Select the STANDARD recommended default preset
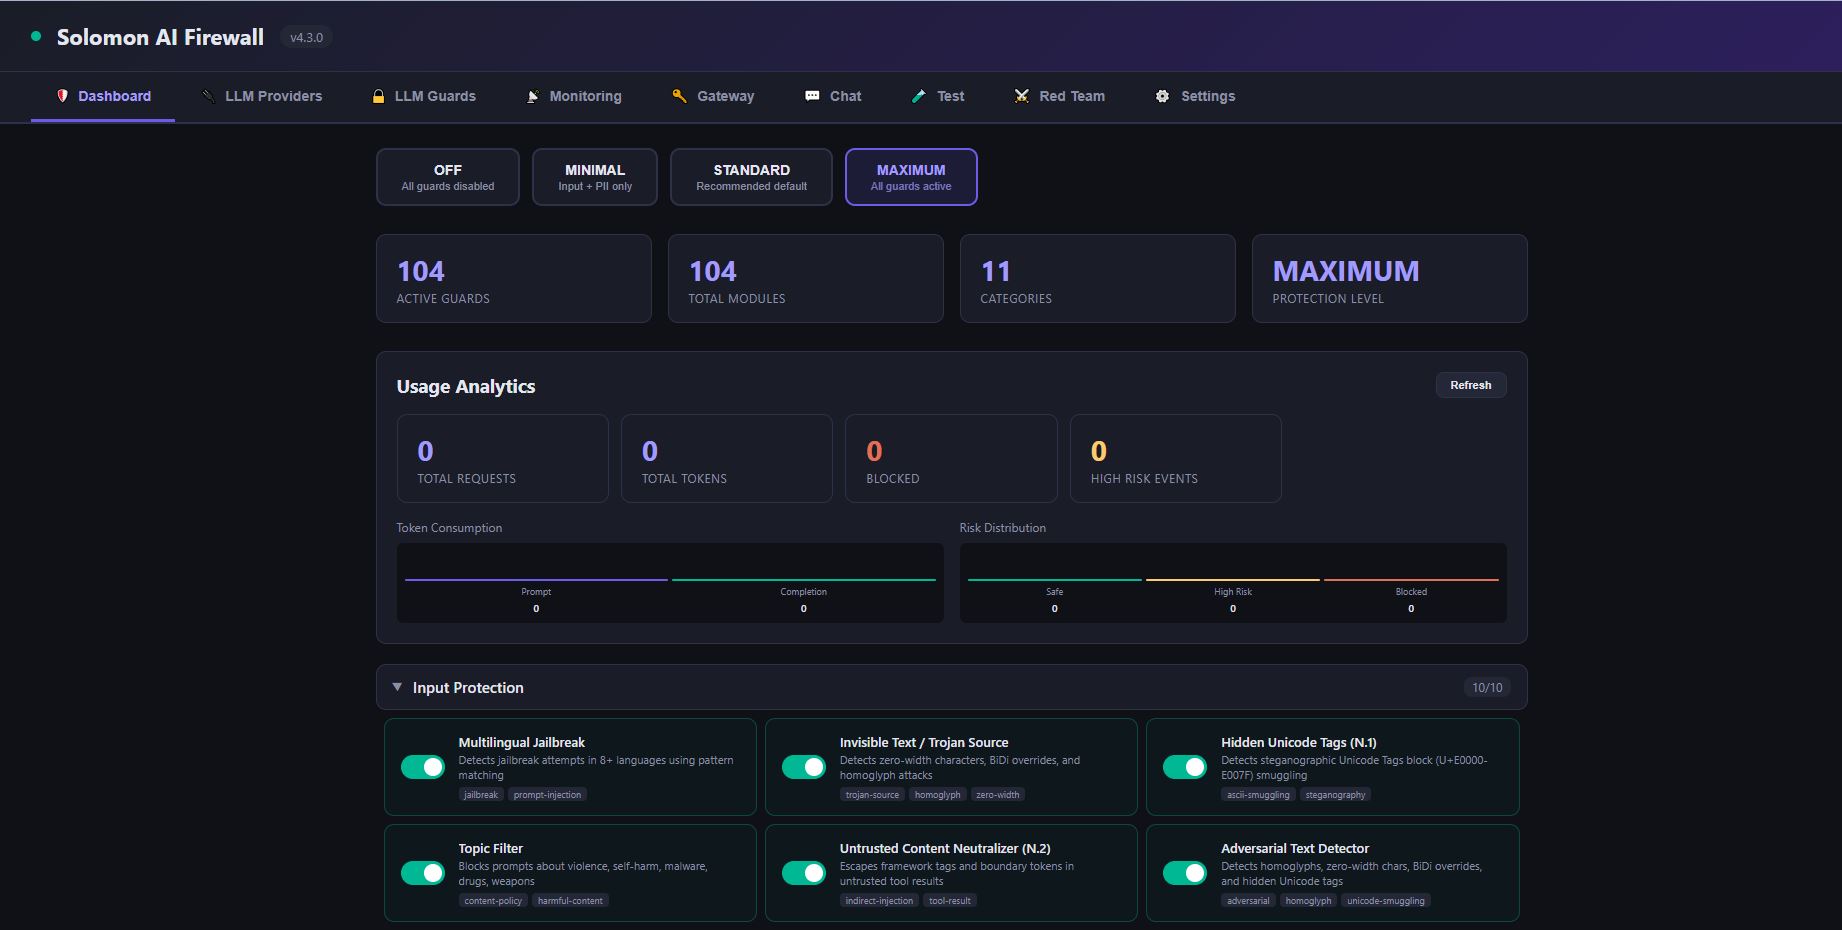The image size is (1842, 930). tap(751, 177)
